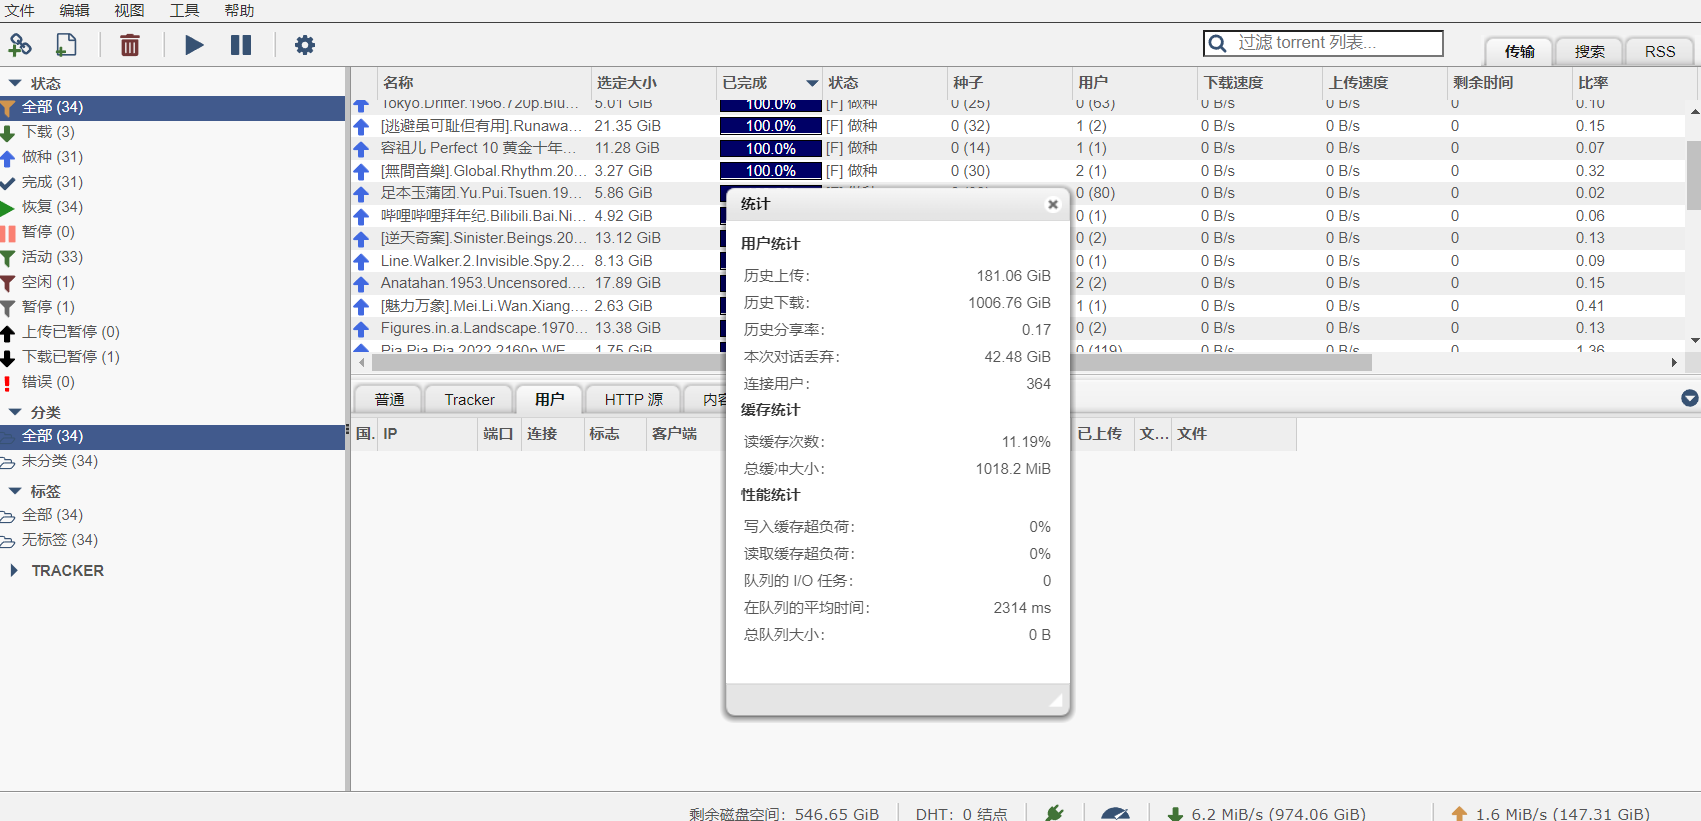
Task: Switch to the RSS tab
Action: pos(1659,51)
